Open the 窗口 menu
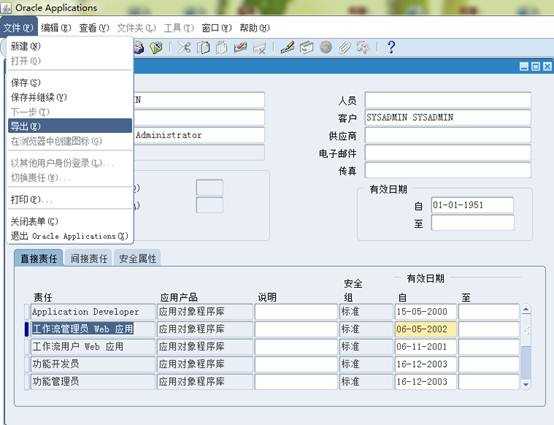Viewport: 554px width, 425px height. (217, 27)
